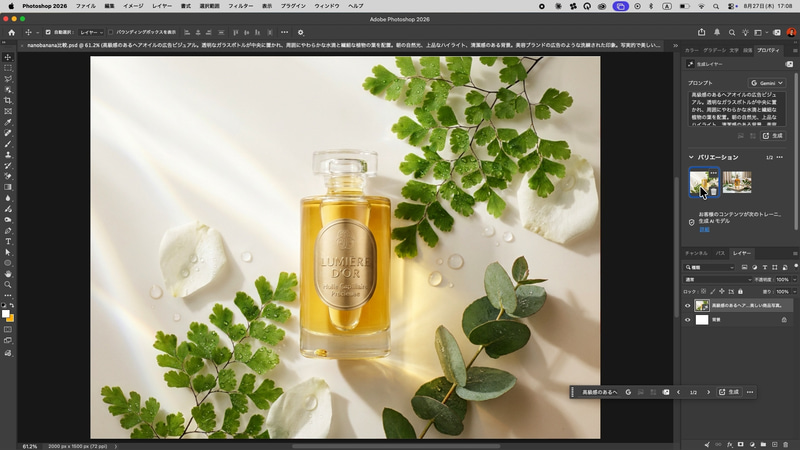Click the align left edges icon
This screenshot has height=450, width=800.
(187, 32)
